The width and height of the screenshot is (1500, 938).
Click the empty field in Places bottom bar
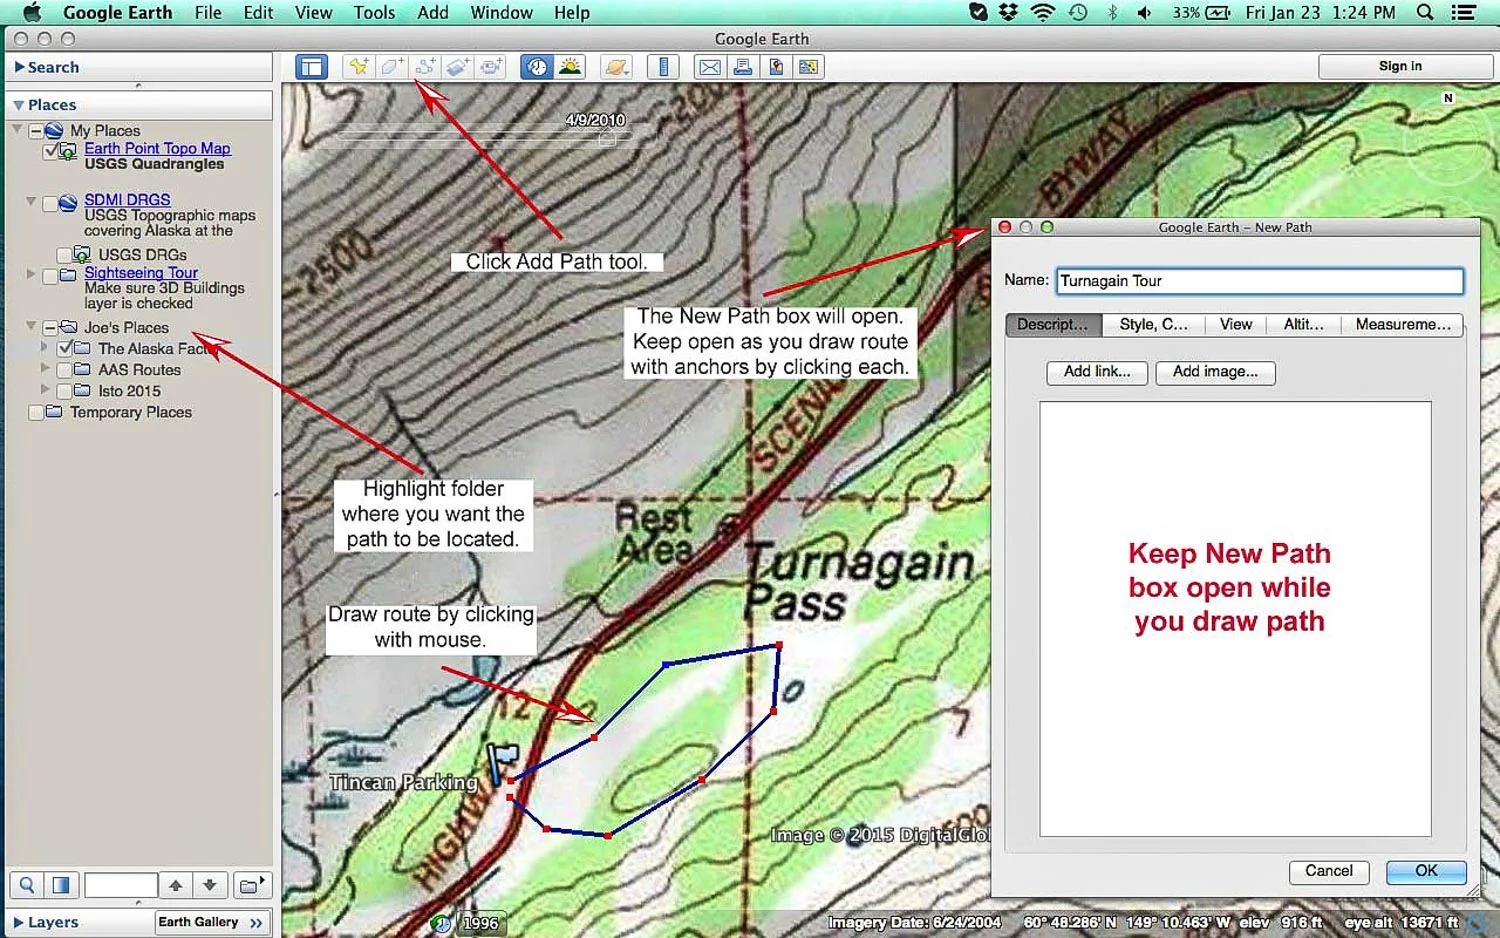click(121, 885)
